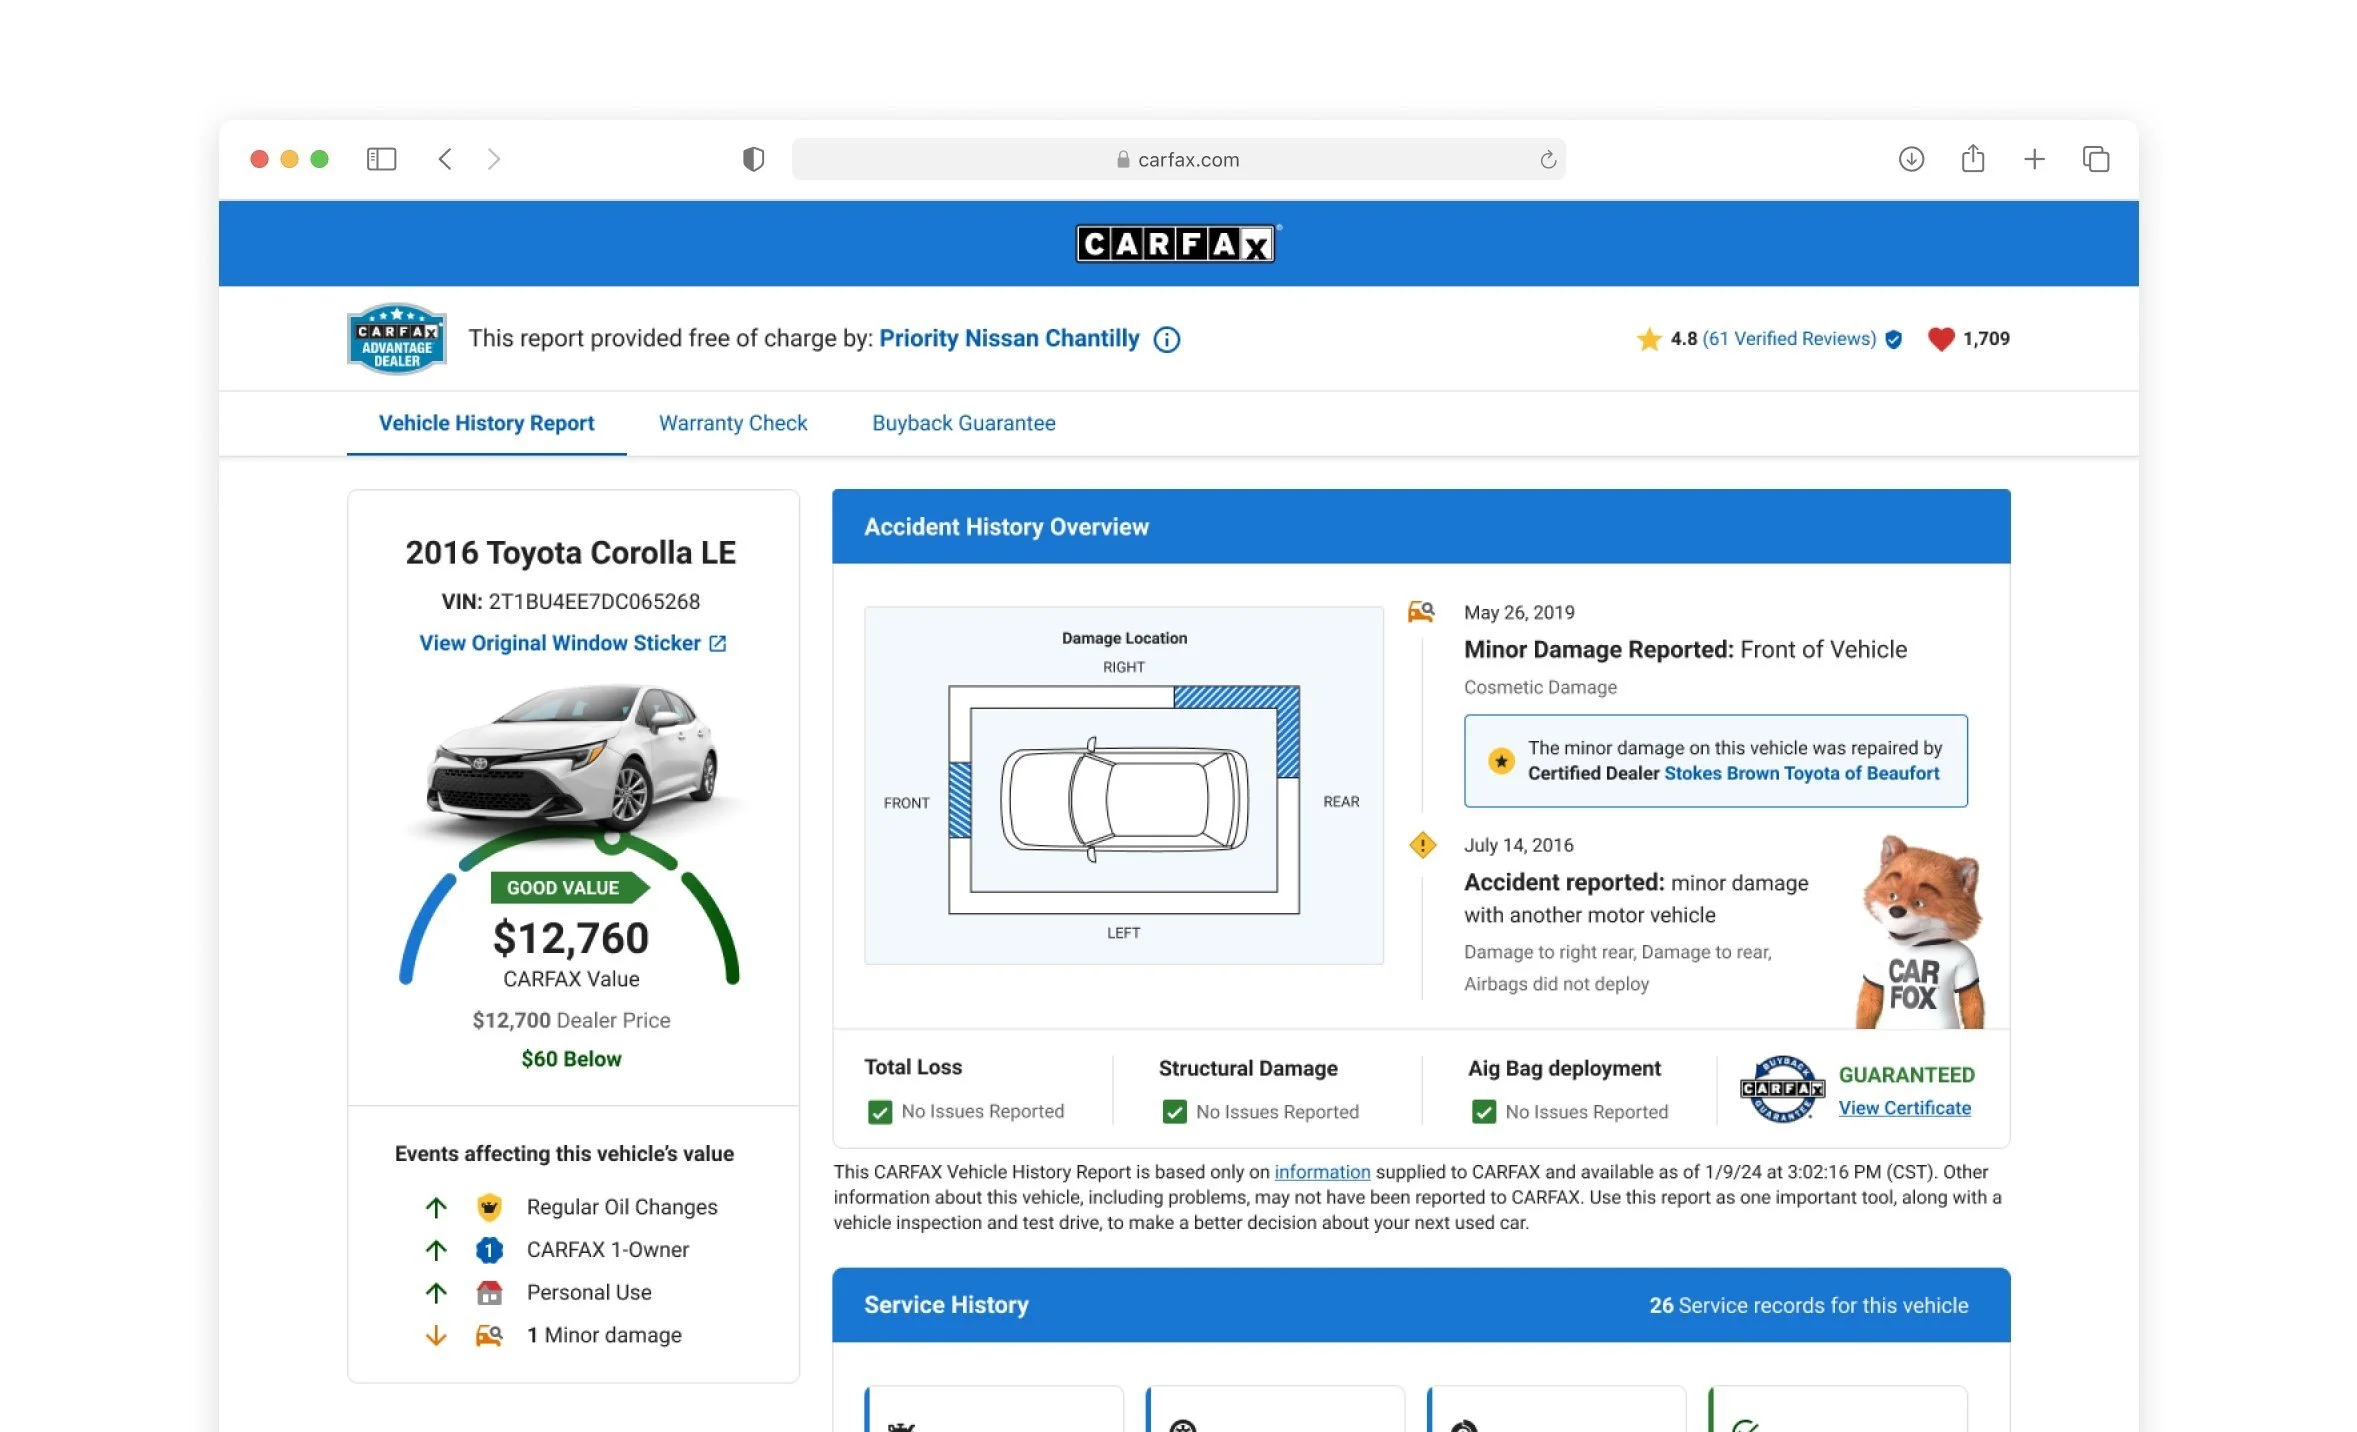Viewport: 2357px width, 1432px height.
Task: Click the CARFAX Advantage Dealer badge
Action: (396, 339)
